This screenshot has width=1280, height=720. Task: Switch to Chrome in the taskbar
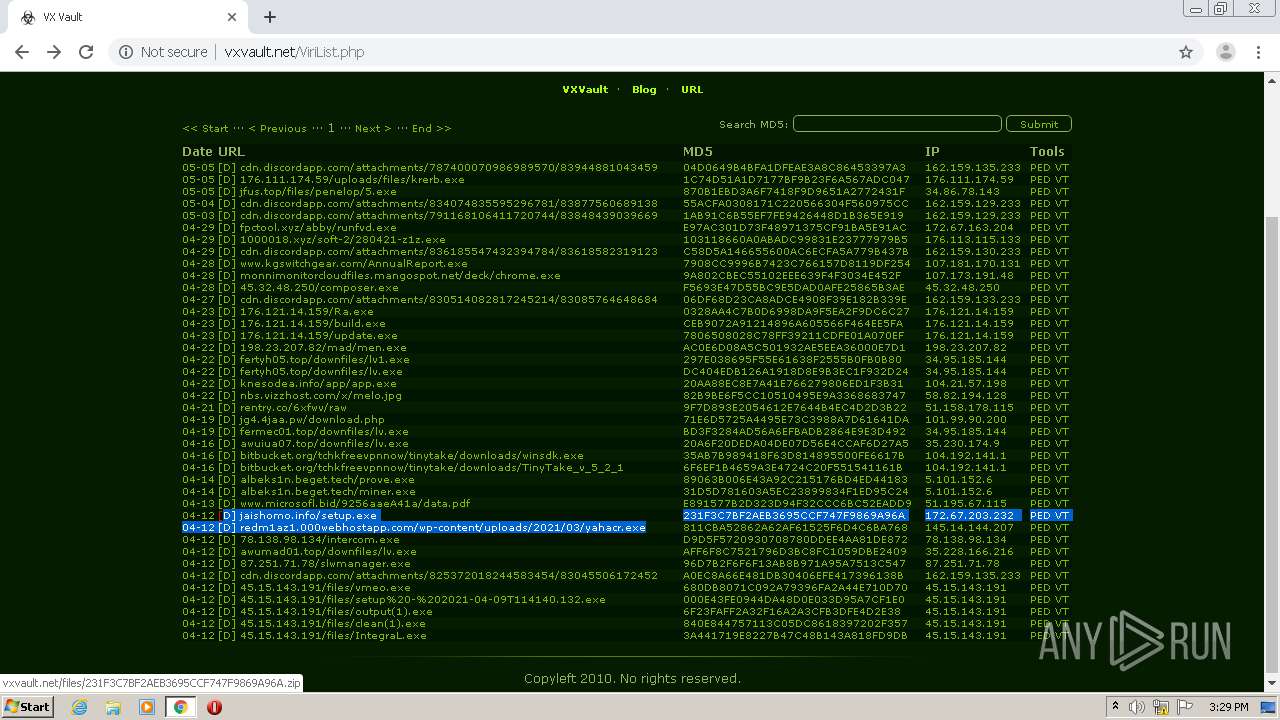click(180, 707)
